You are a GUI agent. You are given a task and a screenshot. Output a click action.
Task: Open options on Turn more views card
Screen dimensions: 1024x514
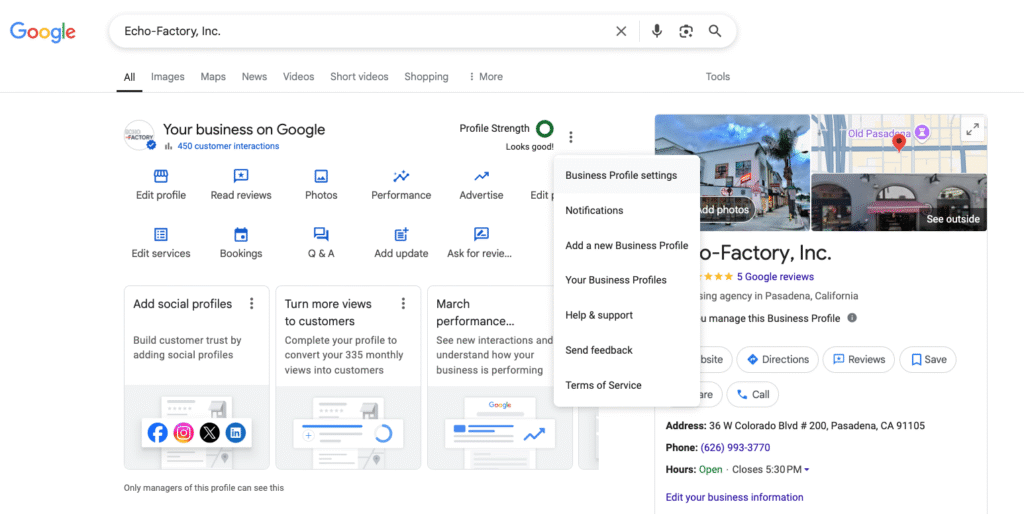point(403,304)
